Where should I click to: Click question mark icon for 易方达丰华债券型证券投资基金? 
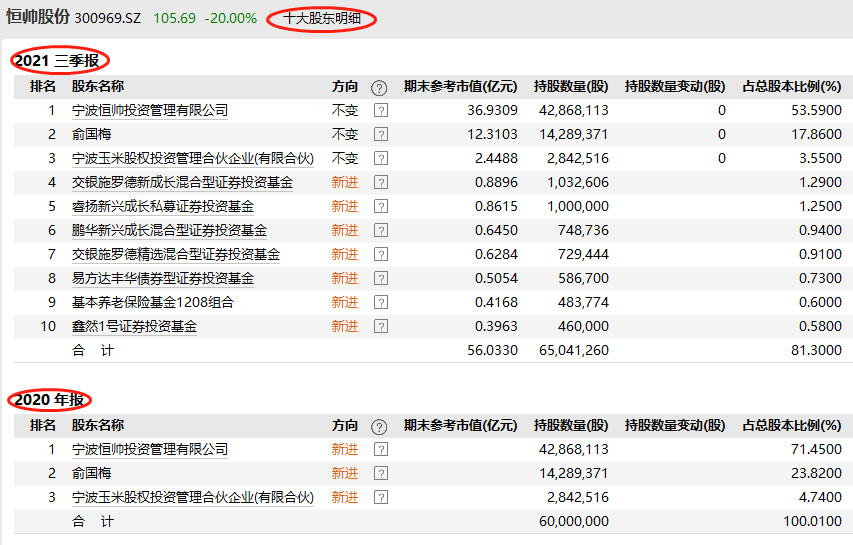pos(381,278)
